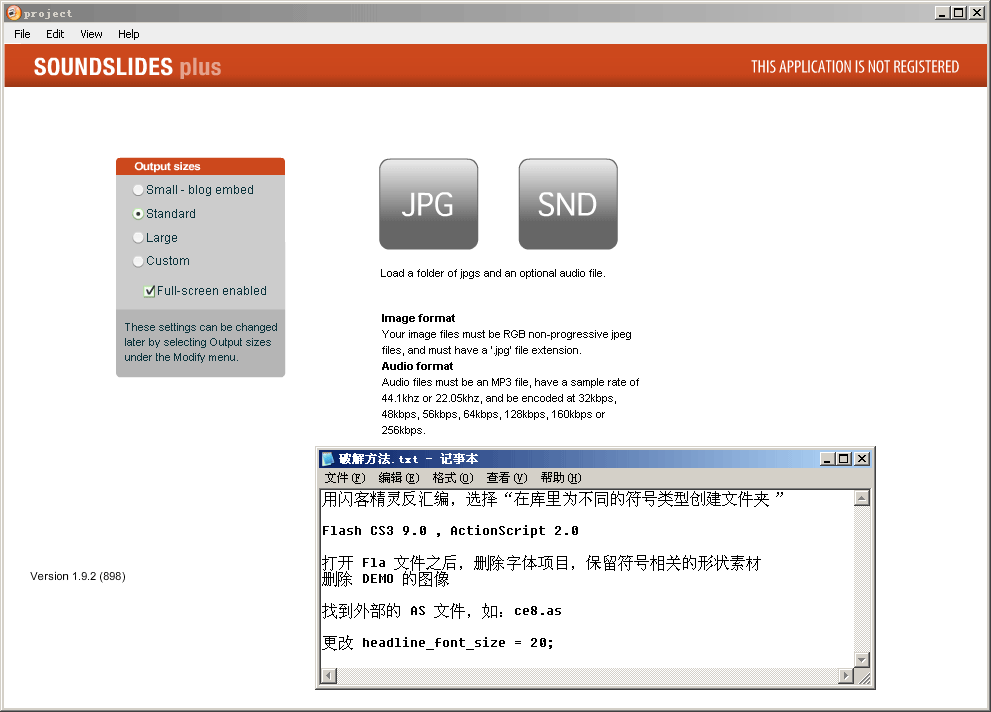Click Notepad's horizontal scroll left arrow
Image resolution: width=991 pixels, height=712 pixels.
coord(329,676)
